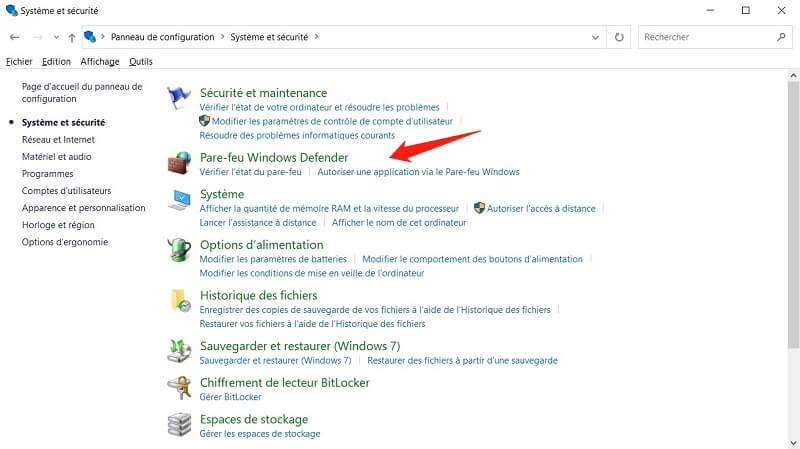Viewport: 800px width, 449px height.
Task: Click the magnifier icon in search box
Action: point(781,37)
